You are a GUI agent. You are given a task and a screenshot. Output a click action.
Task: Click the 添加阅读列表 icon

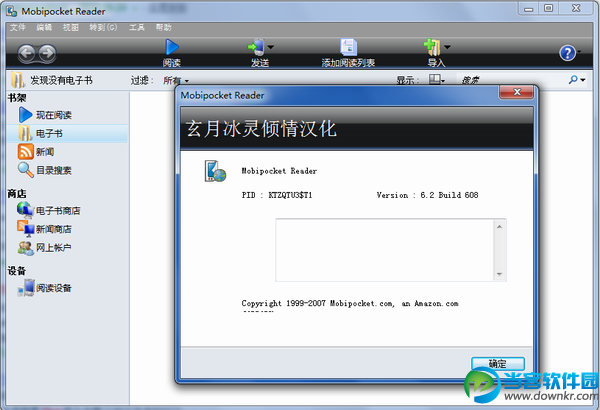point(349,47)
